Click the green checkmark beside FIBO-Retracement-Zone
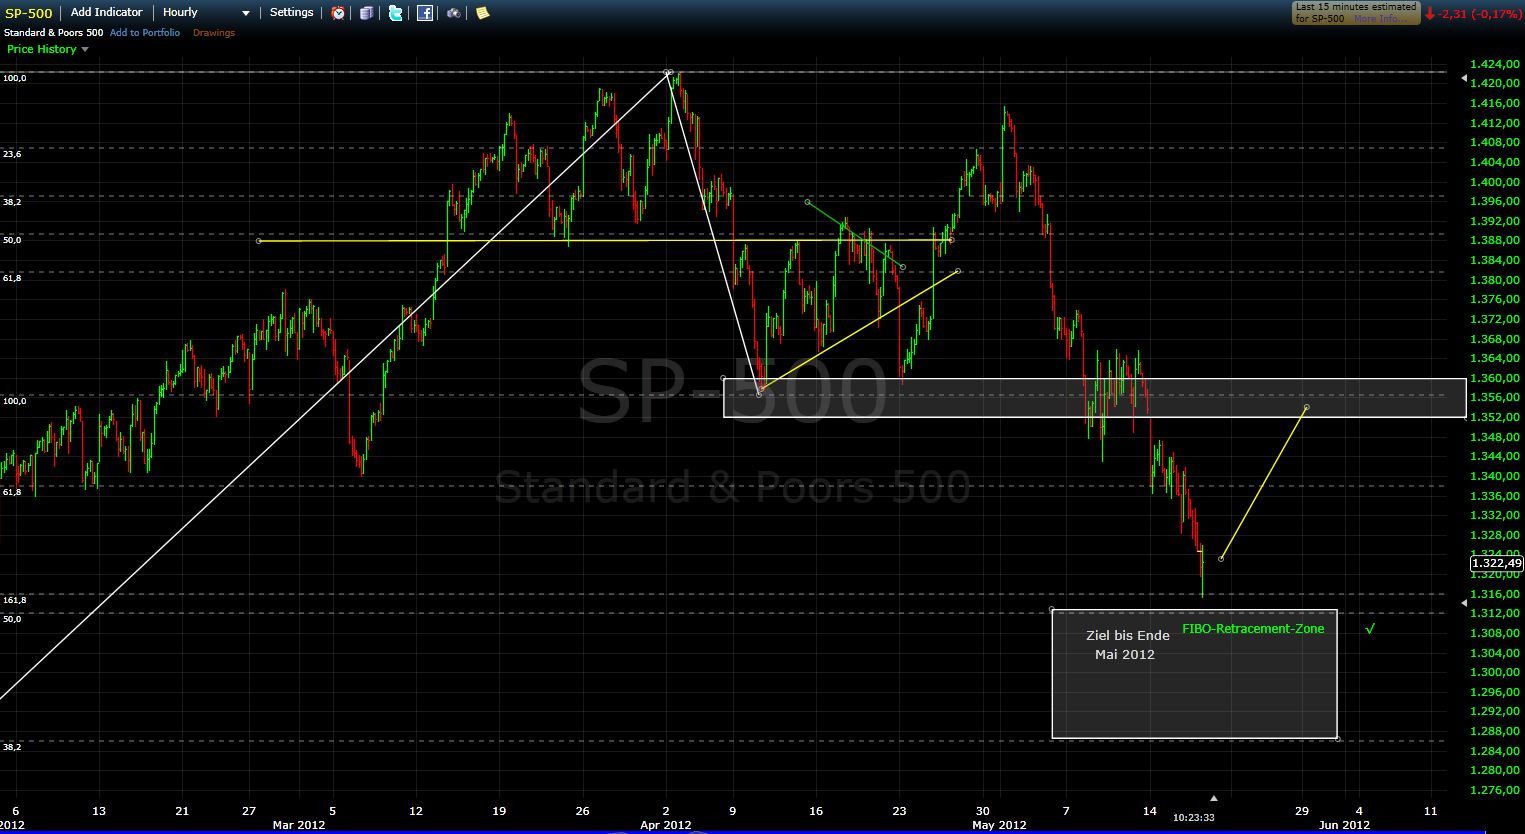The height and width of the screenshot is (834, 1525). tap(1370, 629)
